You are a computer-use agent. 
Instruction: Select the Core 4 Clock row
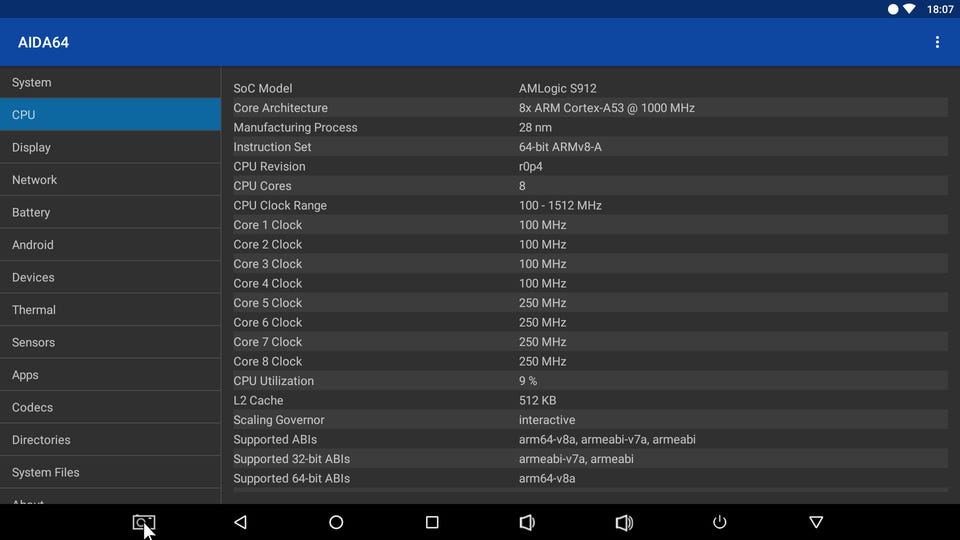coord(590,283)
